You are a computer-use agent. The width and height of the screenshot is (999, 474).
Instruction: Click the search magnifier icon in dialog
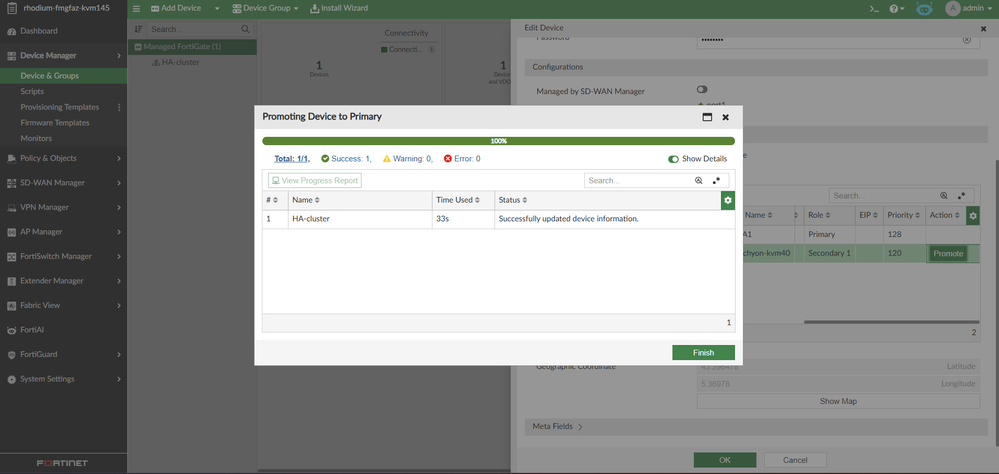[x=698, y=180]
